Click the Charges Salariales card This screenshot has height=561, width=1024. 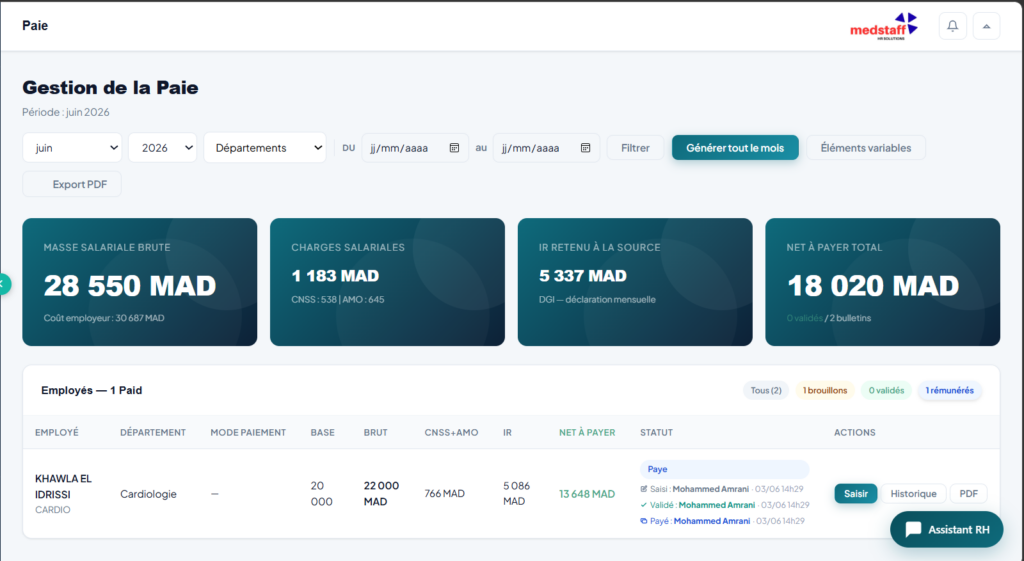point(387,282)
